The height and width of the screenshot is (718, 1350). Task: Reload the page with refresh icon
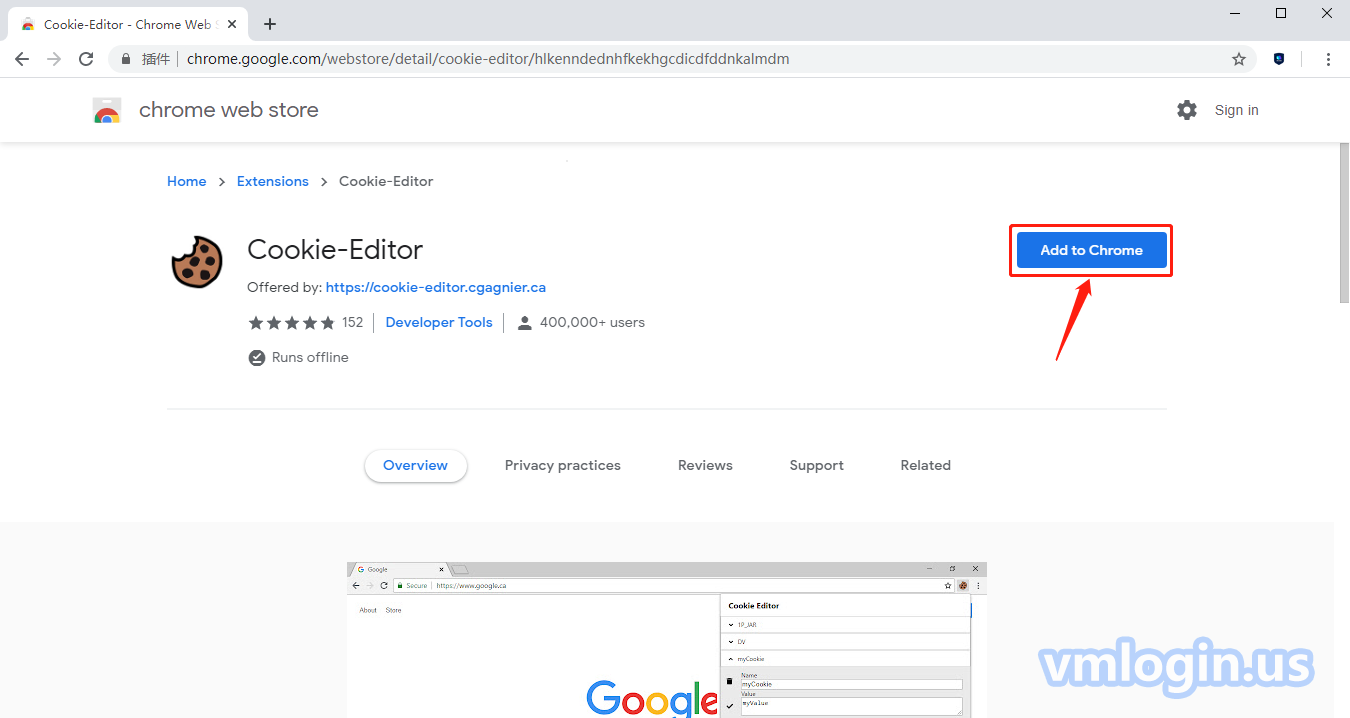click(x=86, y=59)
